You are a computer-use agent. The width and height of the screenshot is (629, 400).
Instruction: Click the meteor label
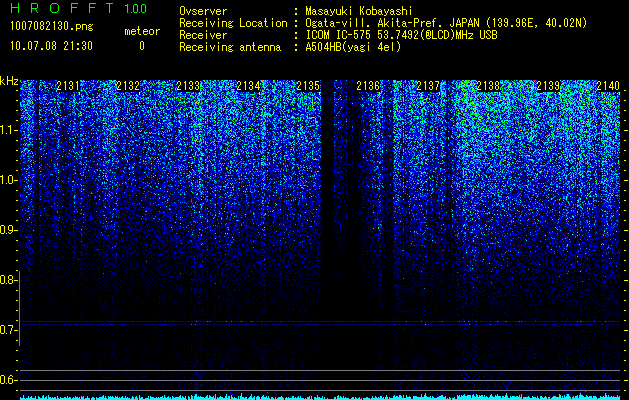coord(142,31)
